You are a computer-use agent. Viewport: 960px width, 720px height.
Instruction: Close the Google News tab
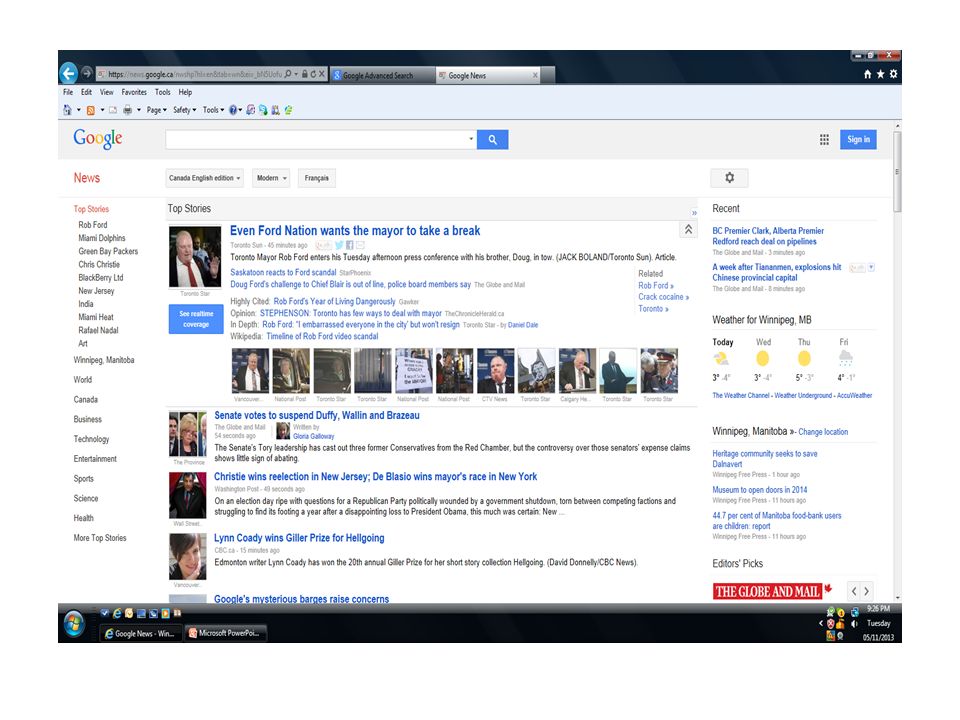(535, 75)
